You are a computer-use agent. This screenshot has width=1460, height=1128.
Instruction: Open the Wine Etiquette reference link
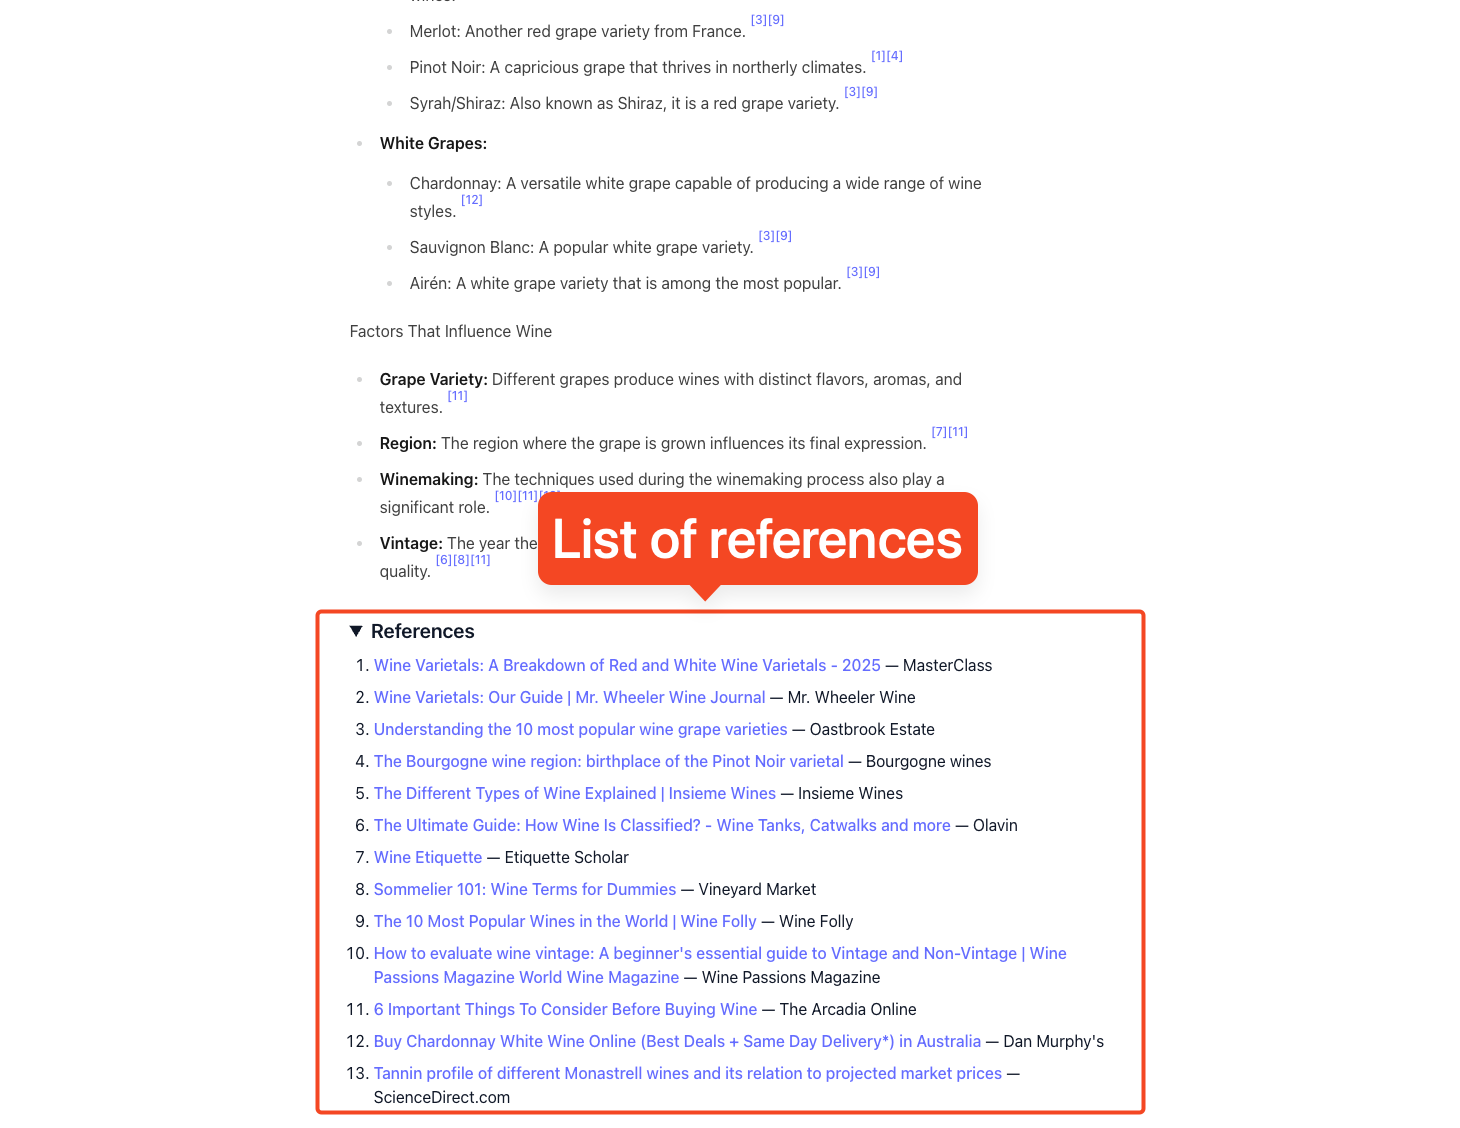(428, 857)
